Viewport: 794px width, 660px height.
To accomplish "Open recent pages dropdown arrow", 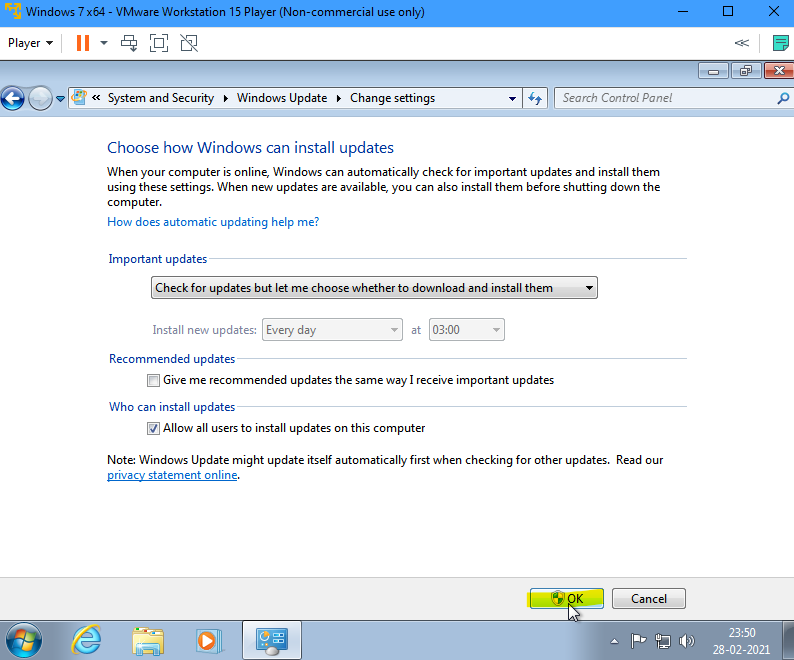I will click(60, 99).
